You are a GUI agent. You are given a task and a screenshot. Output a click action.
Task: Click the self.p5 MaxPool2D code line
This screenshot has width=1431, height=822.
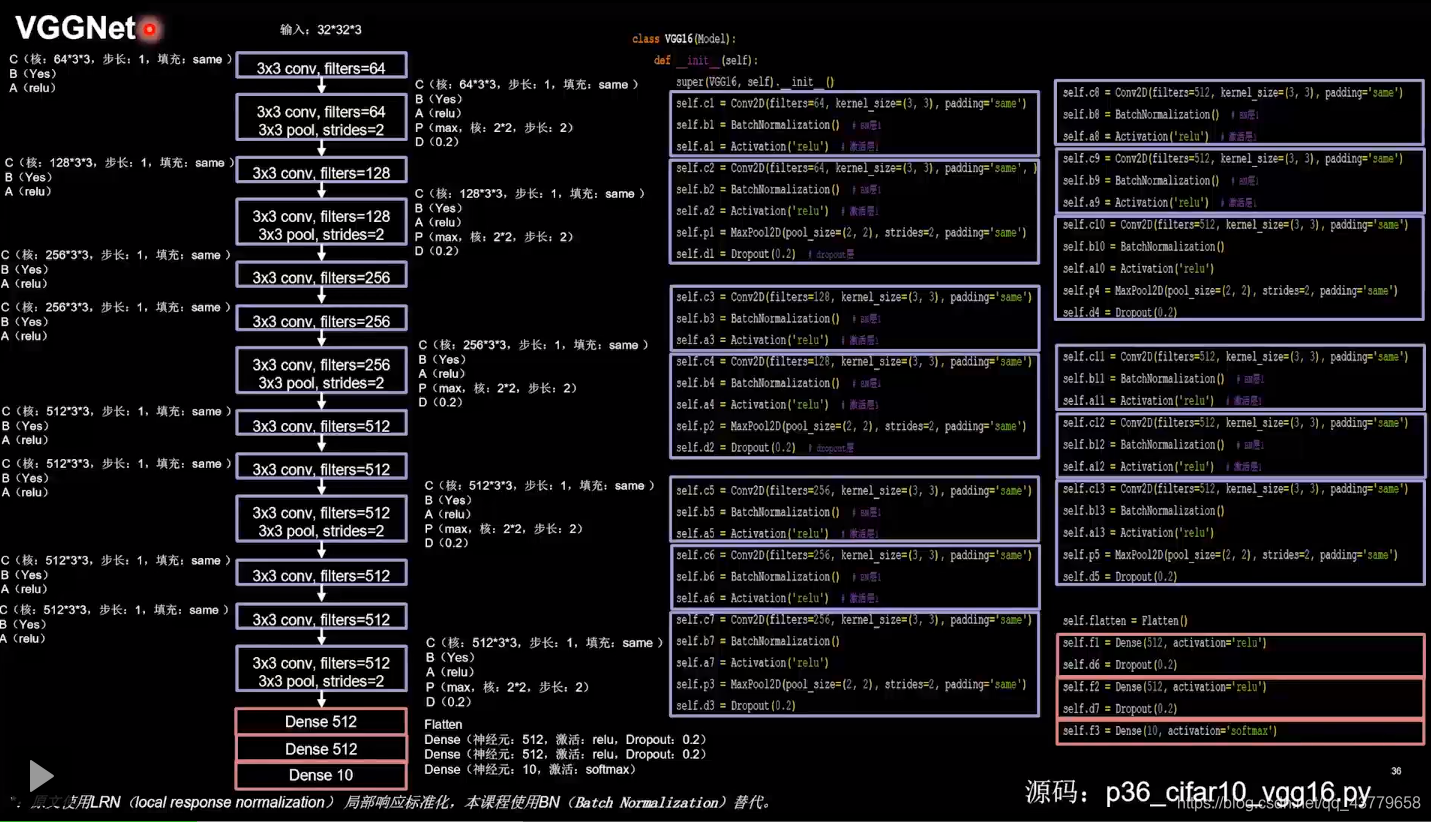1230,555
